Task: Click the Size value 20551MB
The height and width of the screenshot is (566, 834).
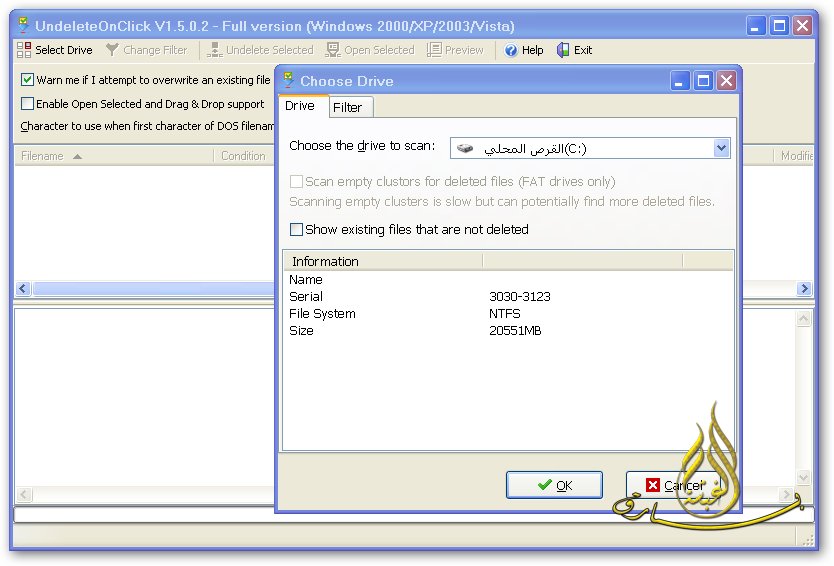Action: tap(515, 330)
